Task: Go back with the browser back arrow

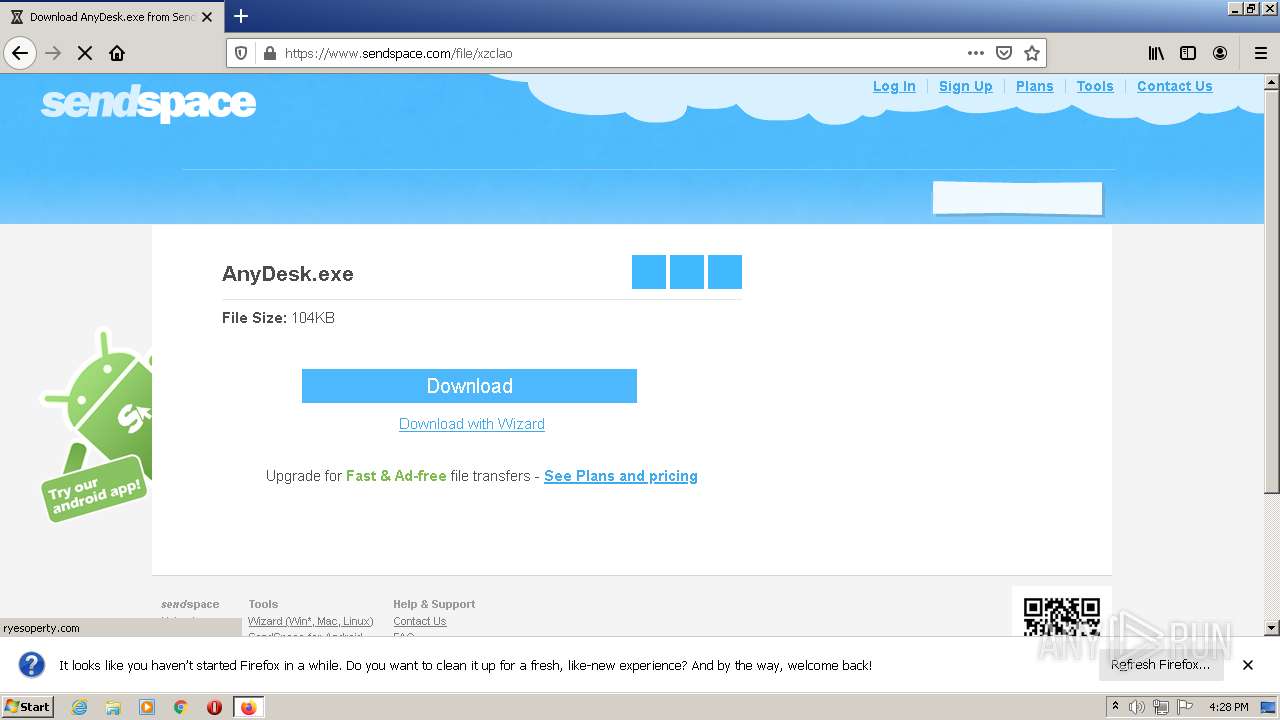Action: tap(20, 53)
